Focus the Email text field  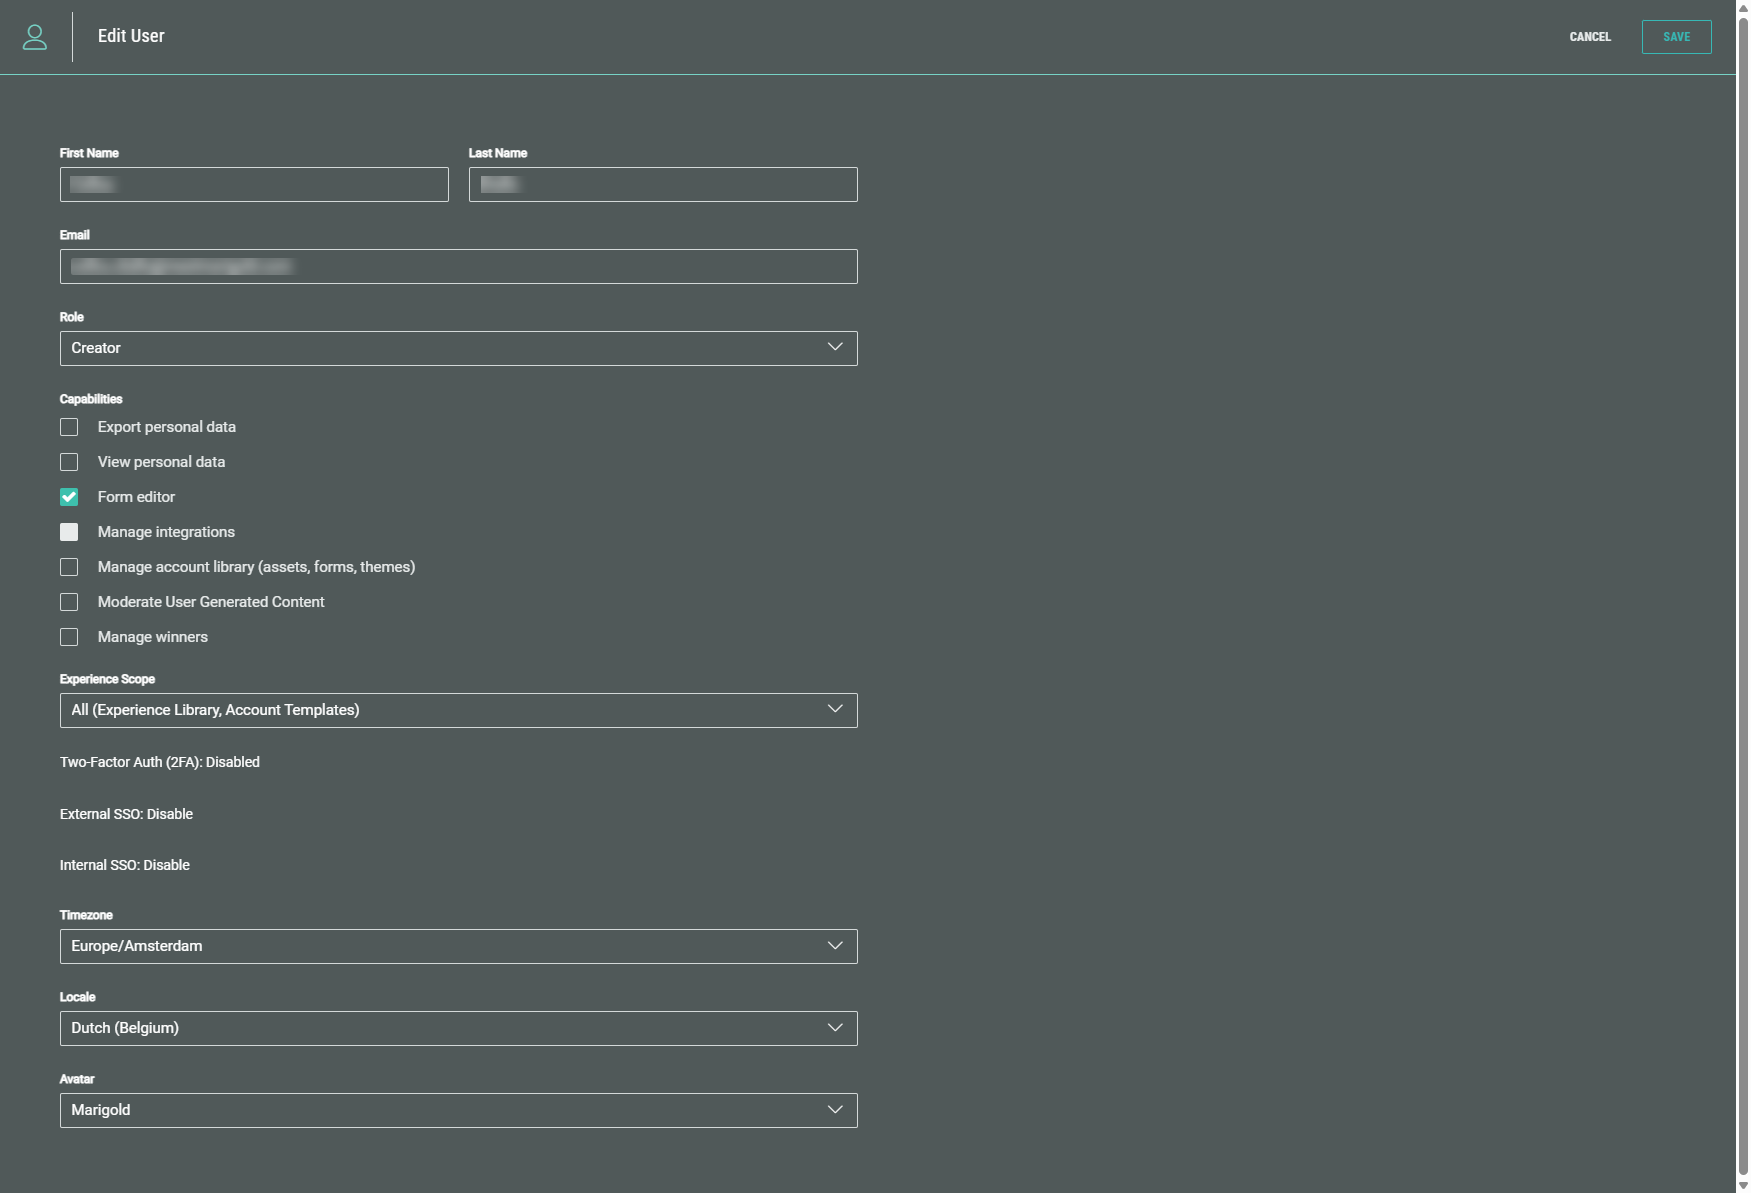[x=458, y=267]
